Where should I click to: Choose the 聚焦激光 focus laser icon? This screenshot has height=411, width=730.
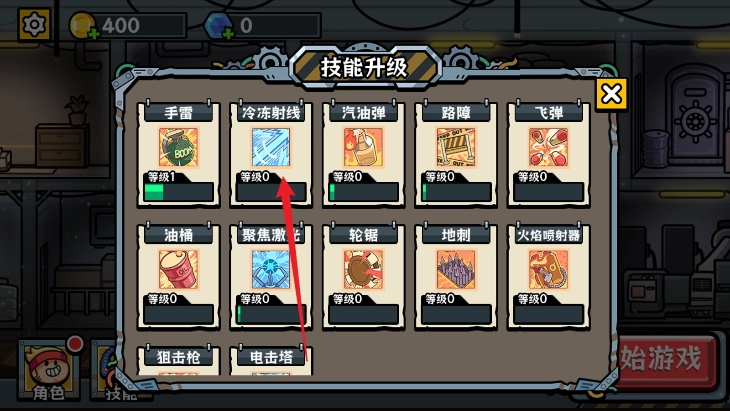point(271,270)
